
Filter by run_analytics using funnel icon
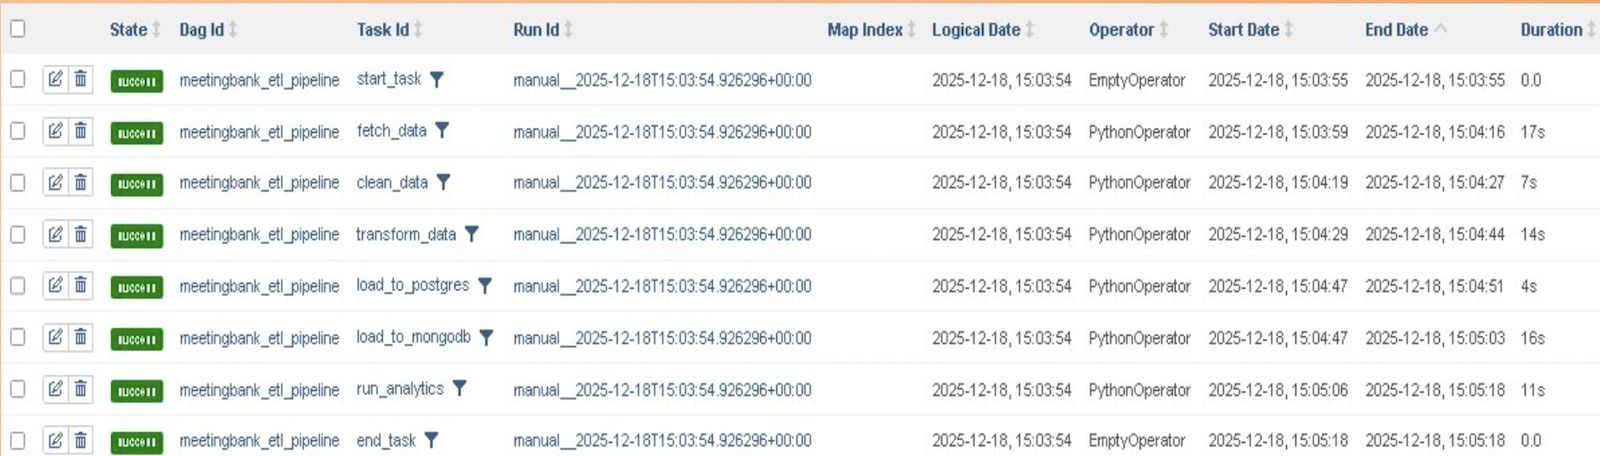pos(459,388)
